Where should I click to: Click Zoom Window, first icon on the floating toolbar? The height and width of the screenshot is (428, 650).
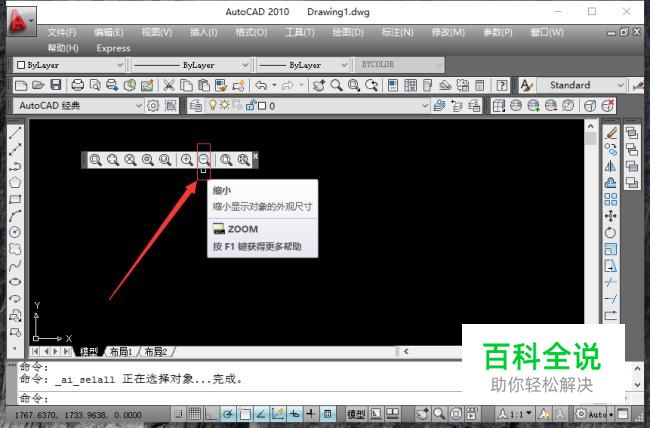(95, 160)
